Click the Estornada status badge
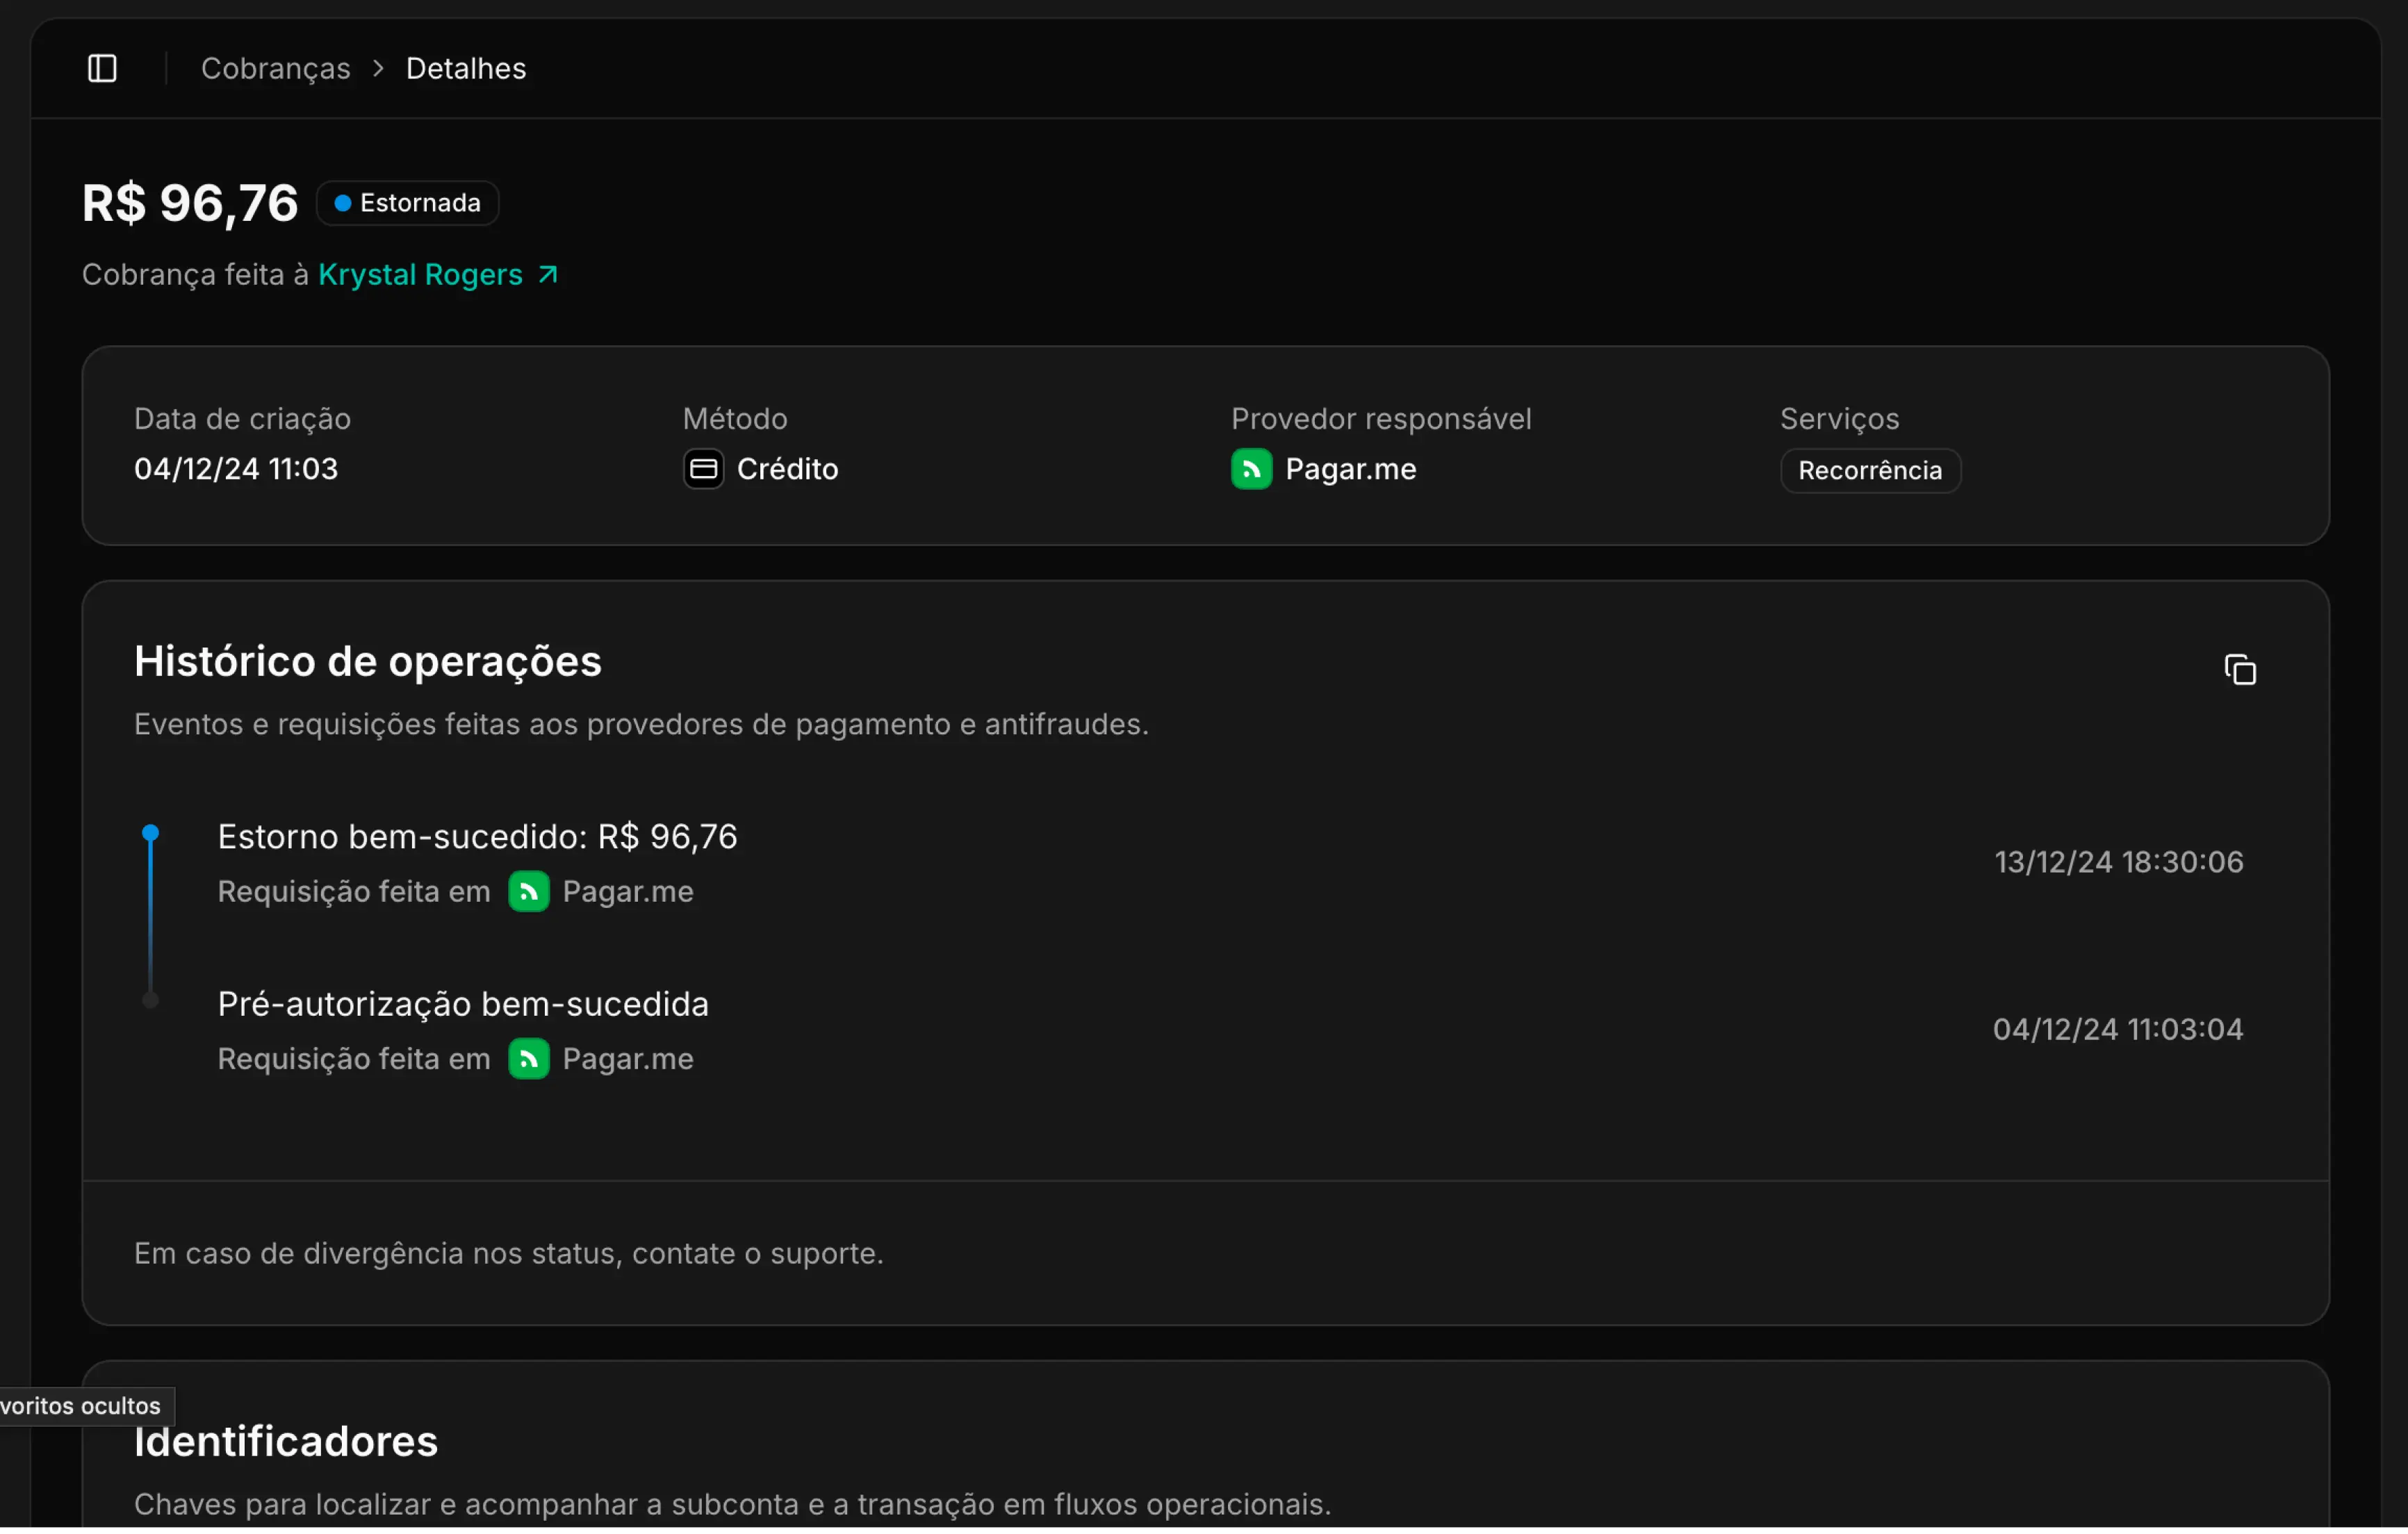This screenshot has width=2408, height=1534. [408, 203]
